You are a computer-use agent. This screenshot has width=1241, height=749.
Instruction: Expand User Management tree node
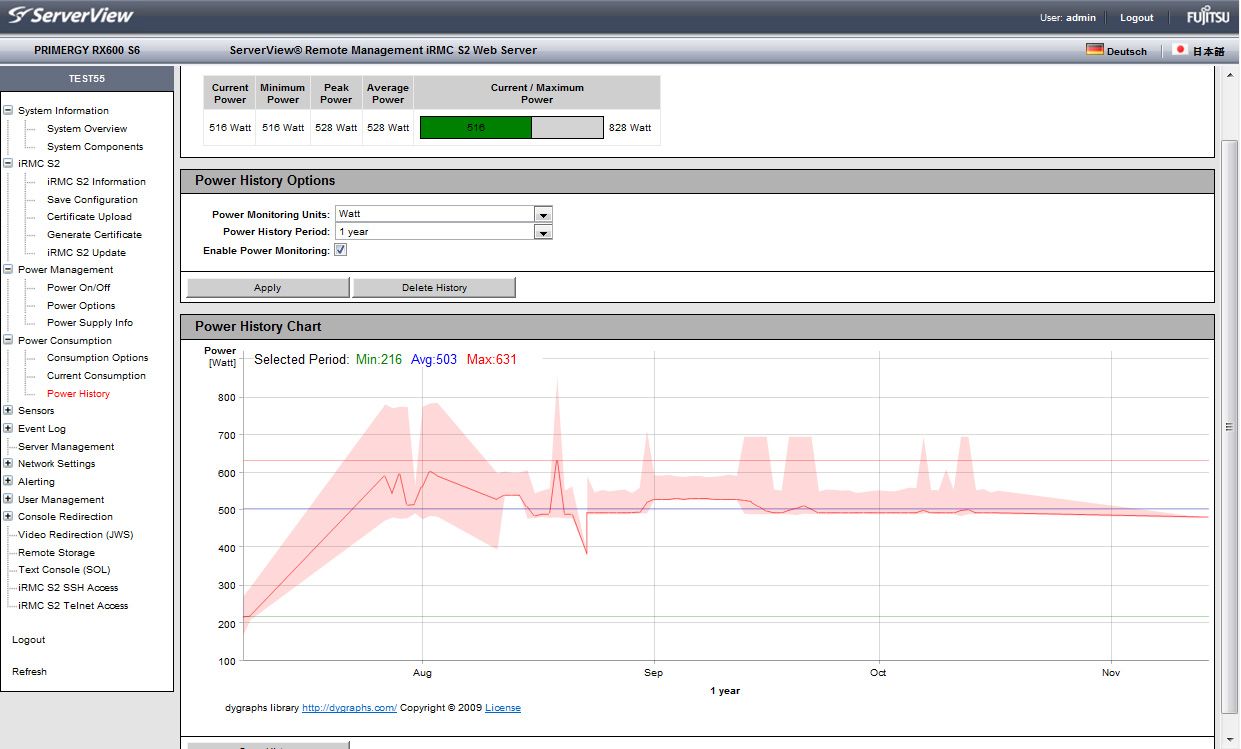pos(8,499)
